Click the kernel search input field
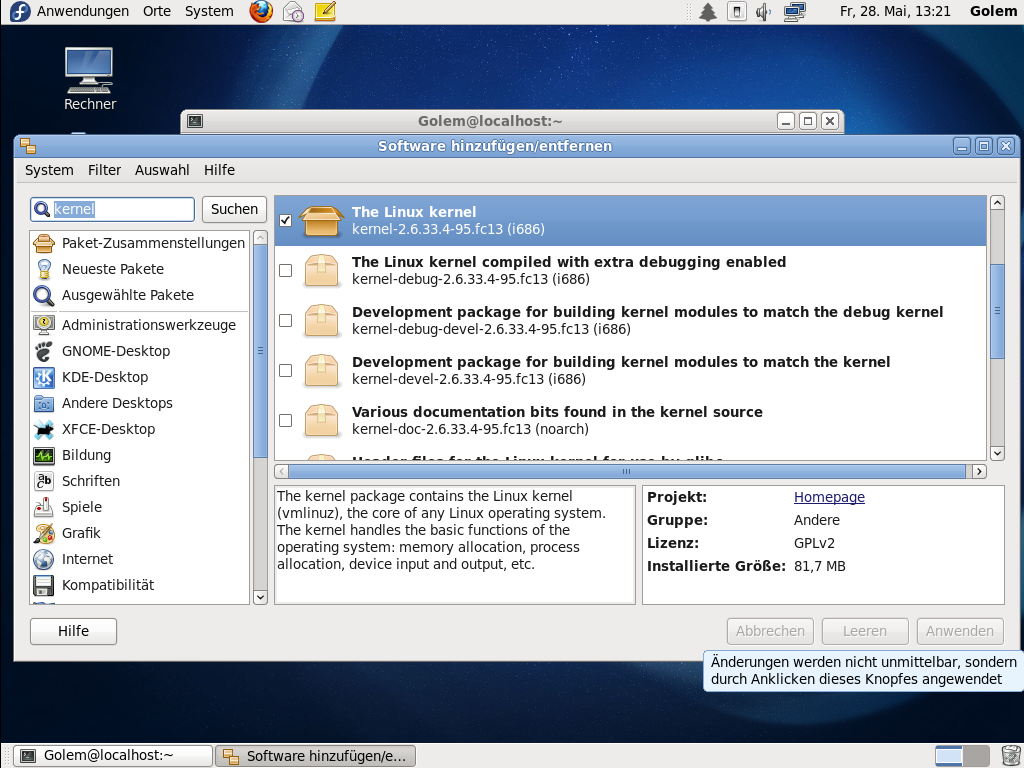Screen dimensions: 1024x768 pyautogui.click(x=112, y=209)
